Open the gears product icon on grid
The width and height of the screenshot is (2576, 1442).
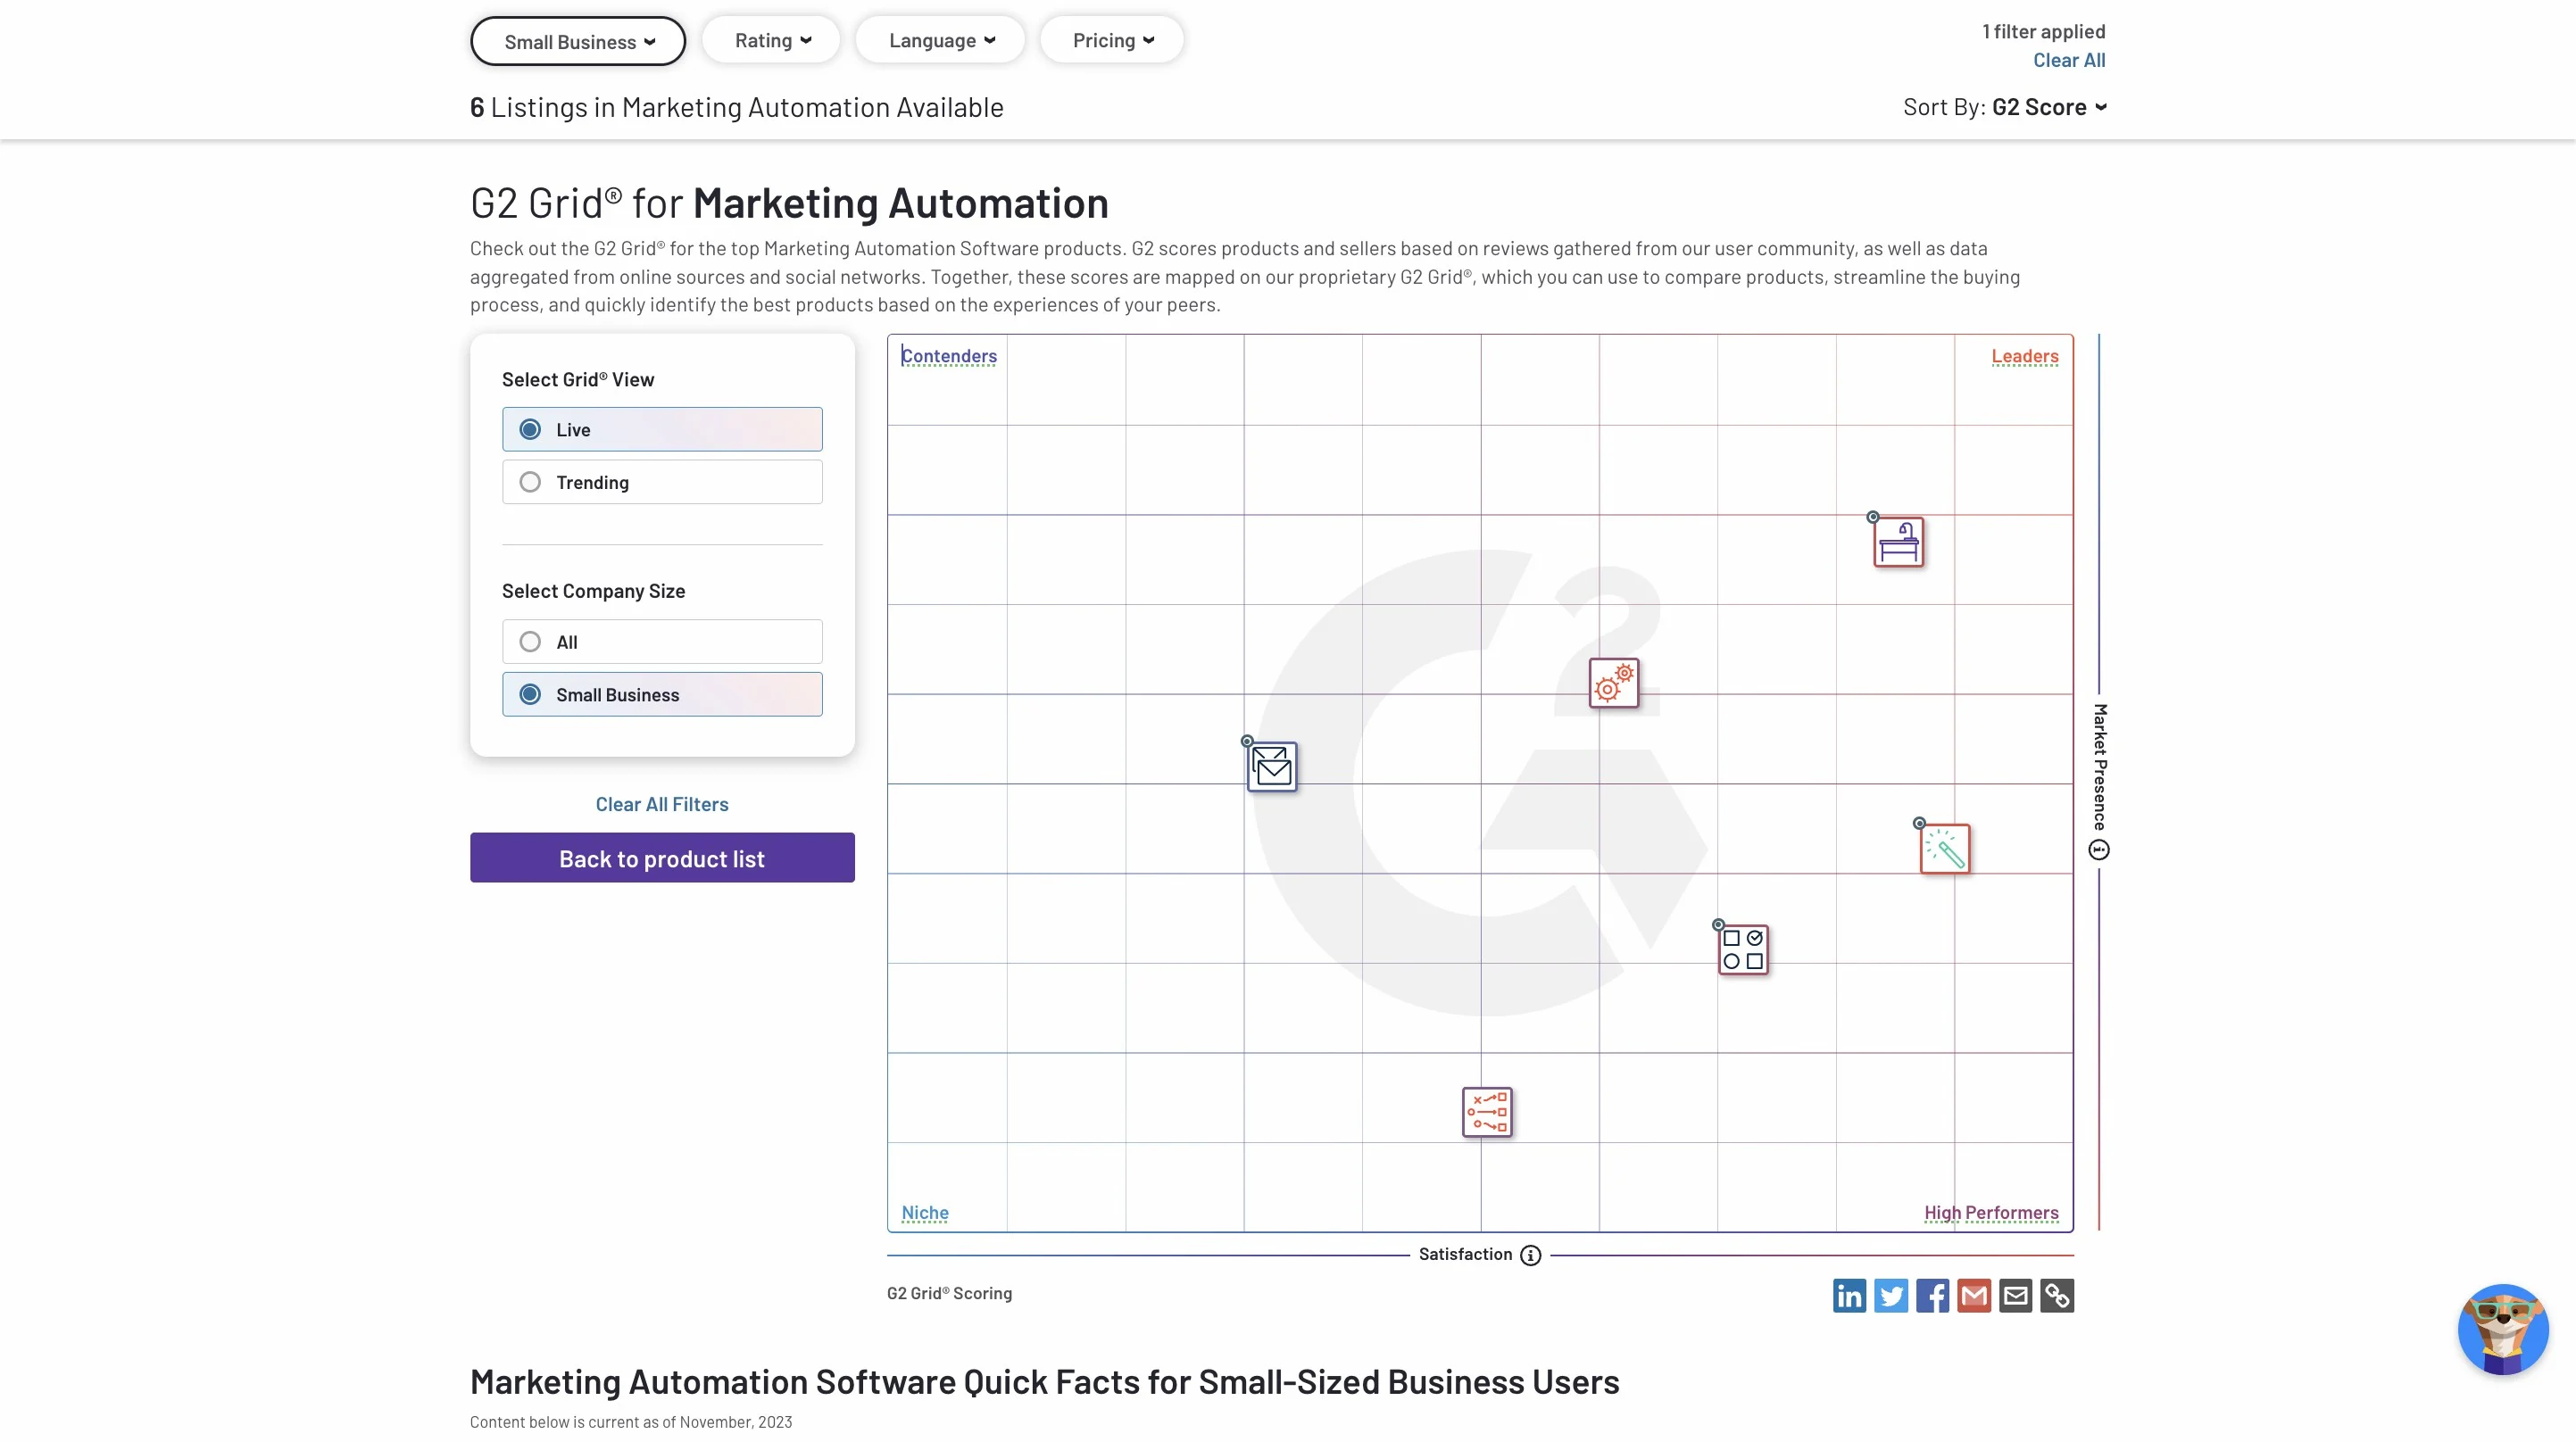point(1614,683)
